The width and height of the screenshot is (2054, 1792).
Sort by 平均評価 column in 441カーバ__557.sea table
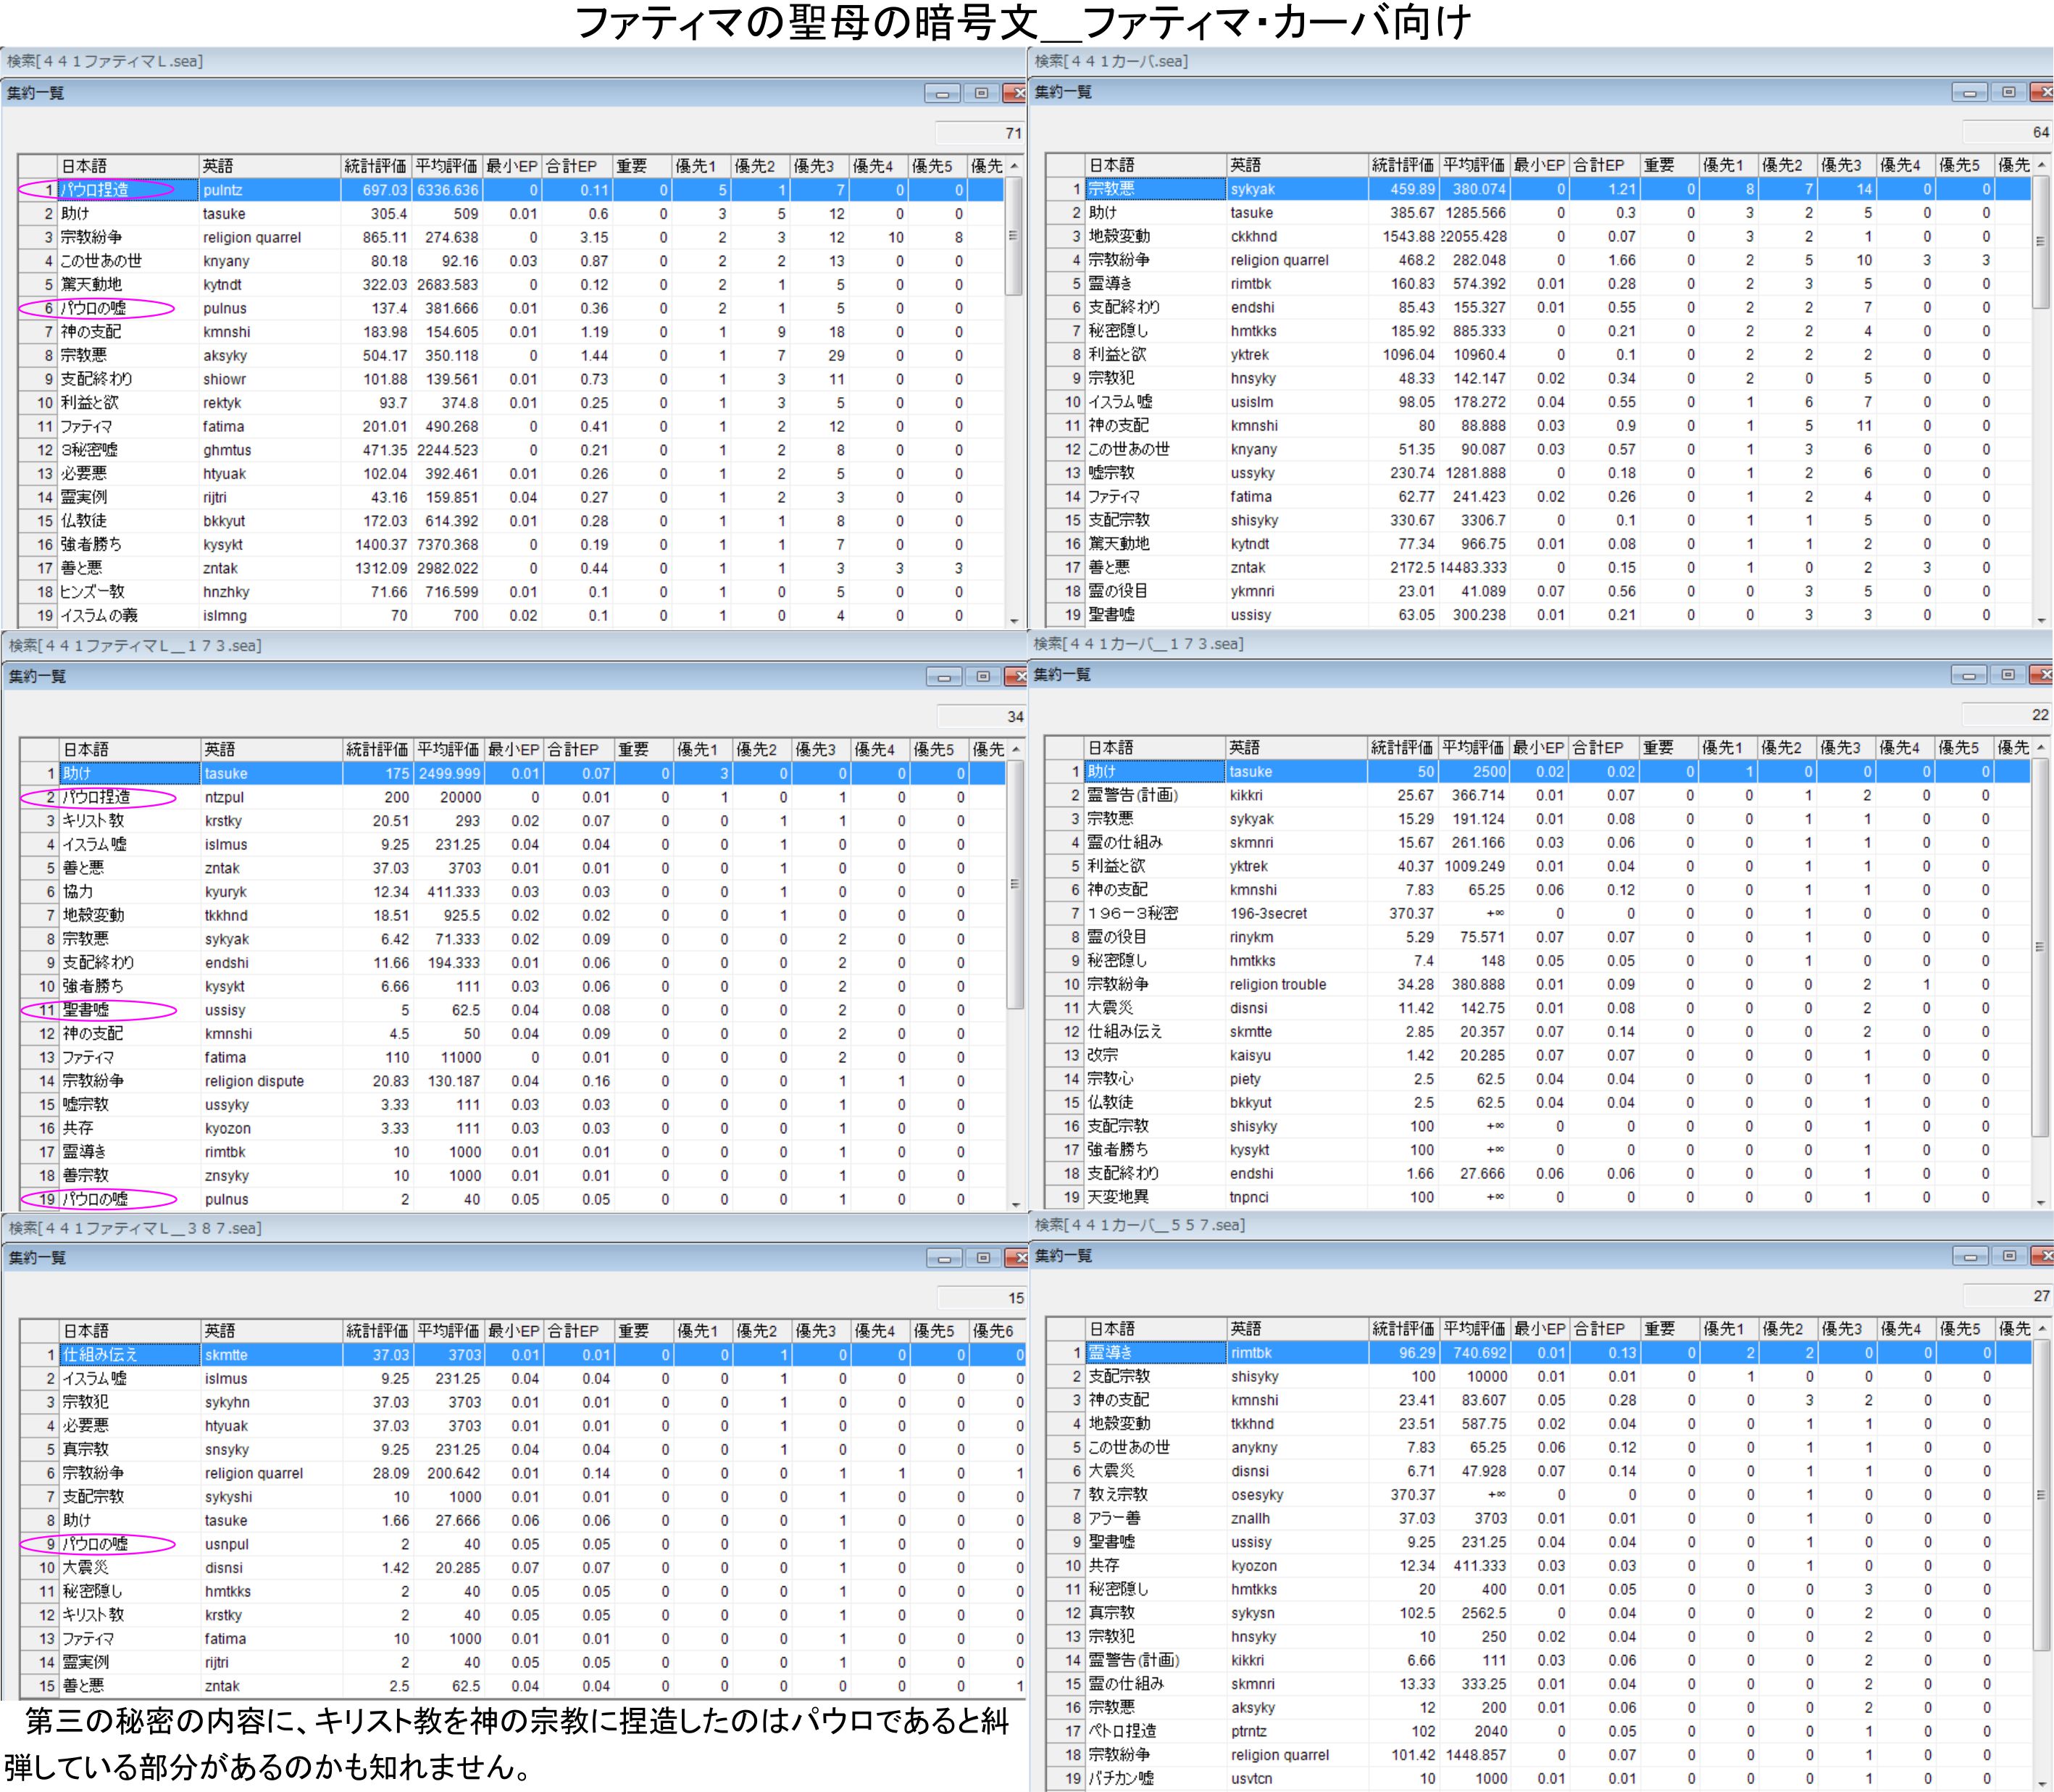(x=1474, y=1328)
